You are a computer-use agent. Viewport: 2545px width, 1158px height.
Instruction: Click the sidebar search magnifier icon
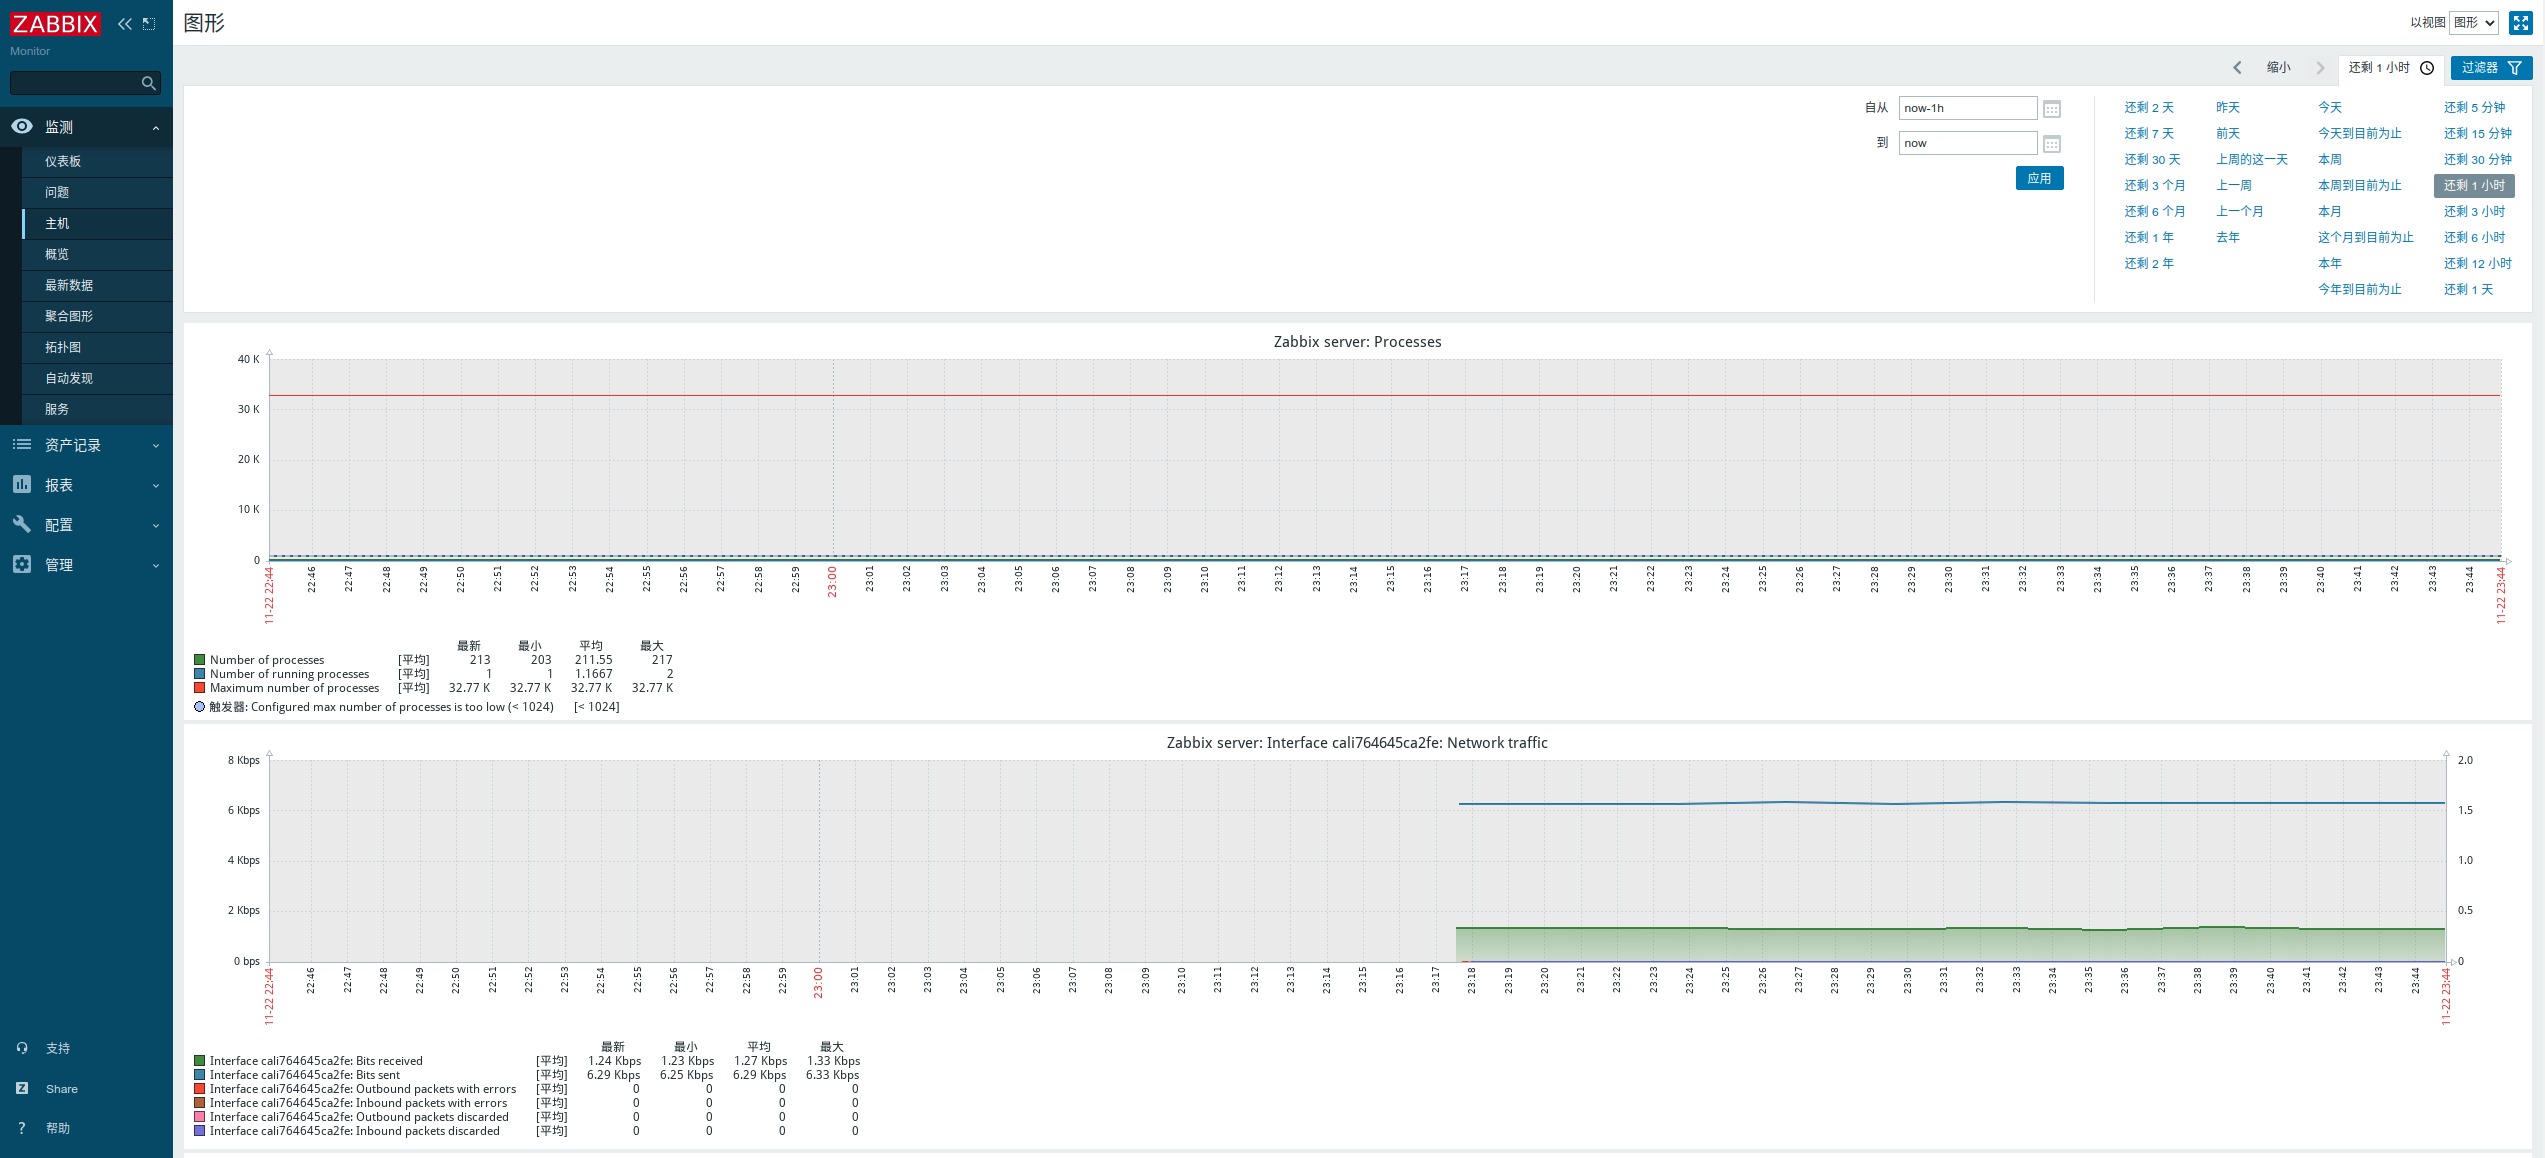coord(149,83)
